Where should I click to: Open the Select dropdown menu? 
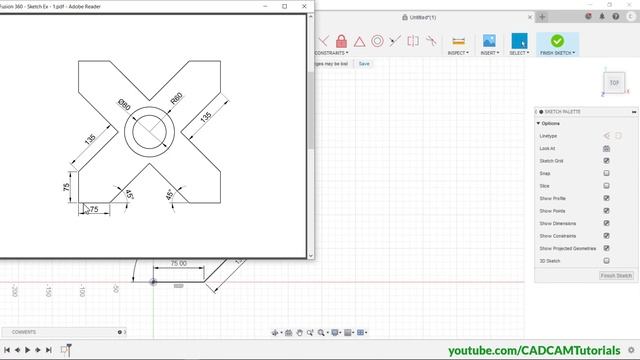519,53
